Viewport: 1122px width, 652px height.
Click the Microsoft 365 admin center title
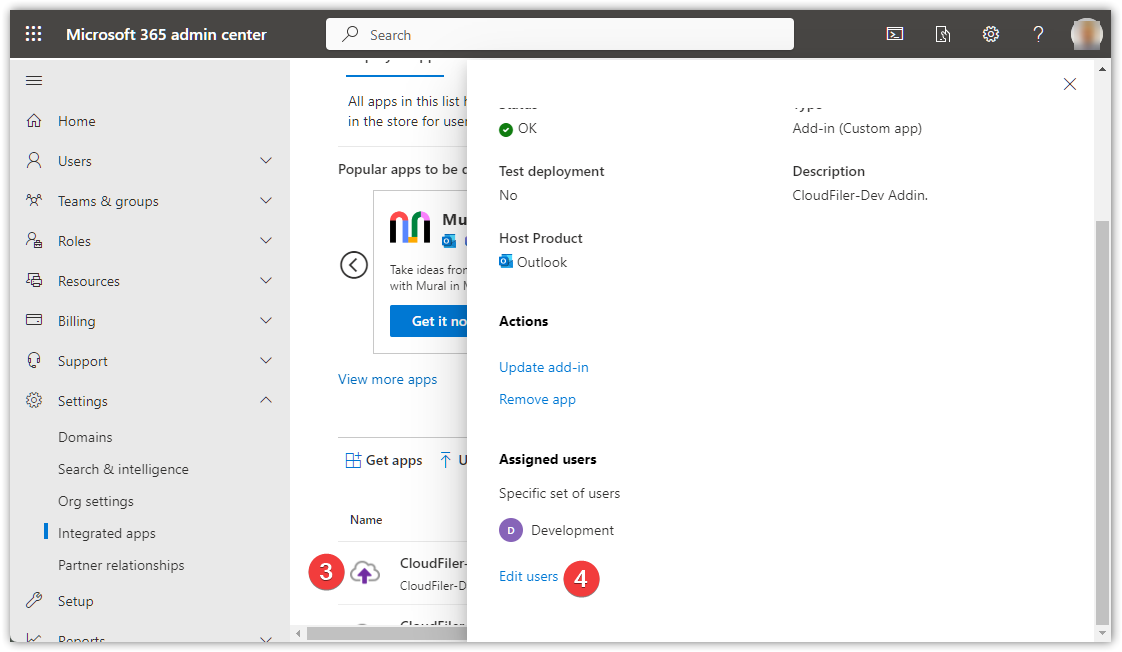click(x=166, y=34)
